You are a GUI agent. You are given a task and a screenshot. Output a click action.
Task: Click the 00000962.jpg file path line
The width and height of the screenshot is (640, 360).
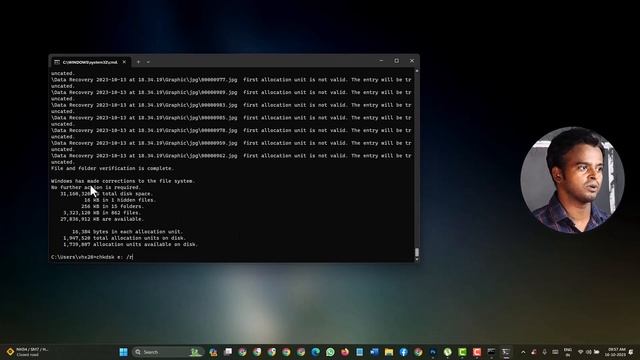[231, 156]
